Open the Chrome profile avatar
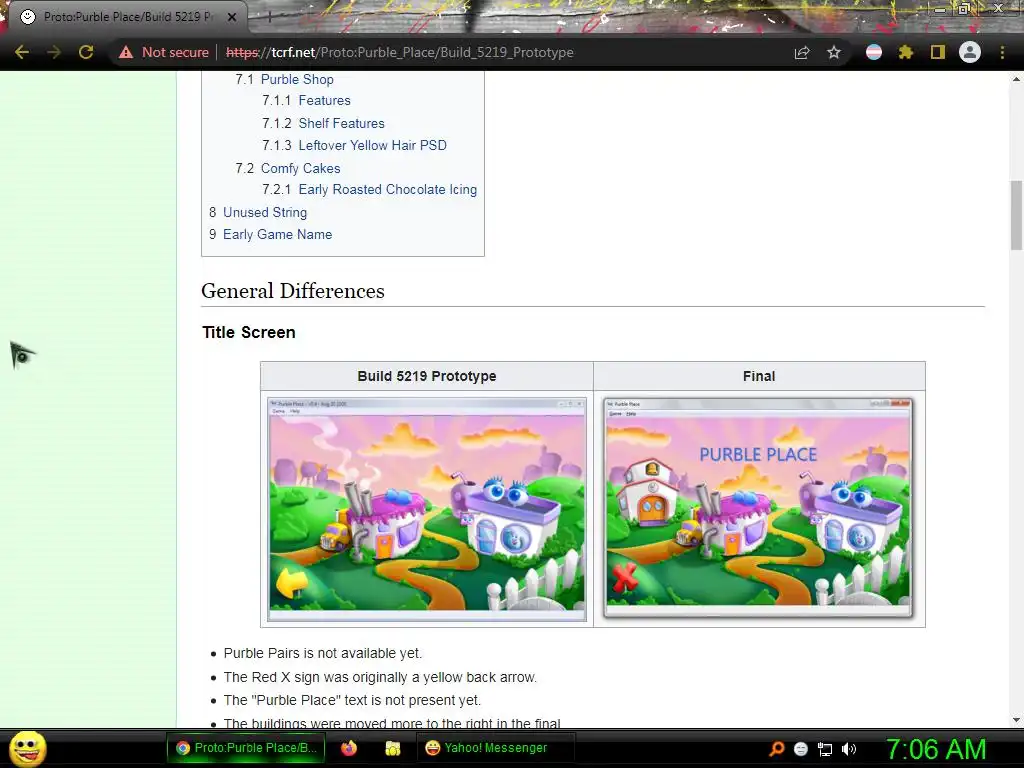This screenshot has height=768, width=1024. pos(970,52)
